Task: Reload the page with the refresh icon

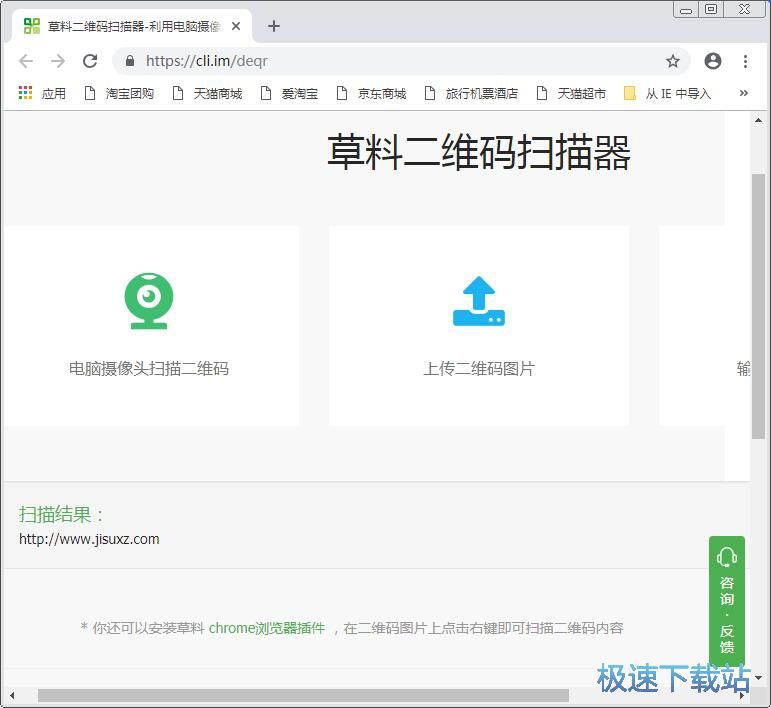Action: pos(90,61)
